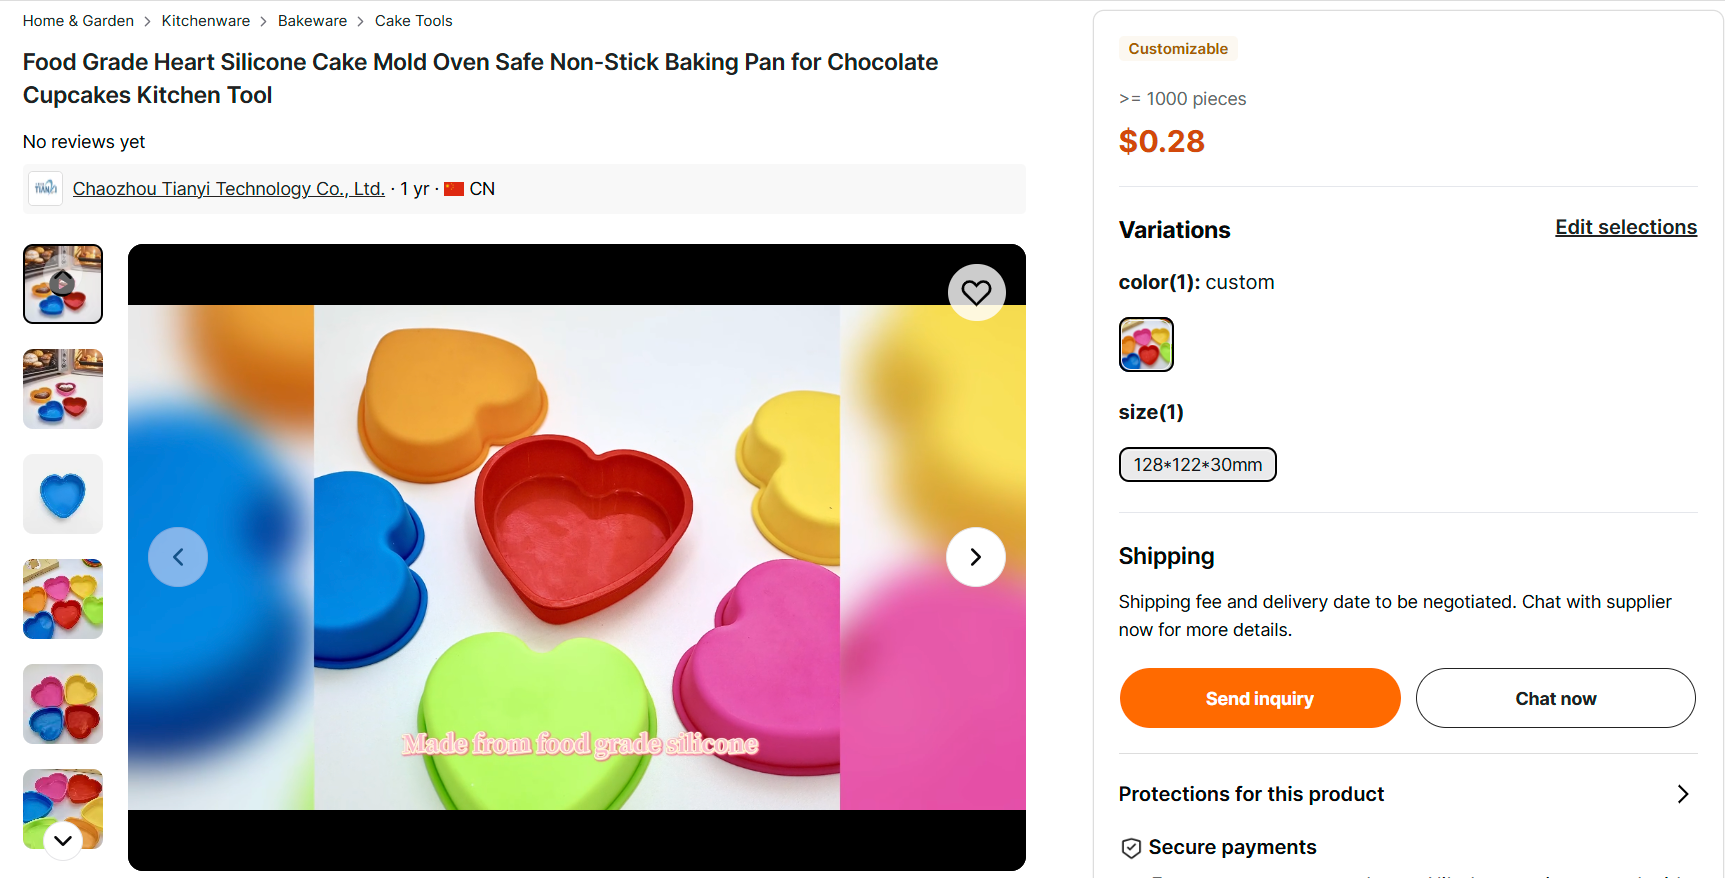
Task: Open the Cake Tools breadcrumb
Action: coord(413,21)
